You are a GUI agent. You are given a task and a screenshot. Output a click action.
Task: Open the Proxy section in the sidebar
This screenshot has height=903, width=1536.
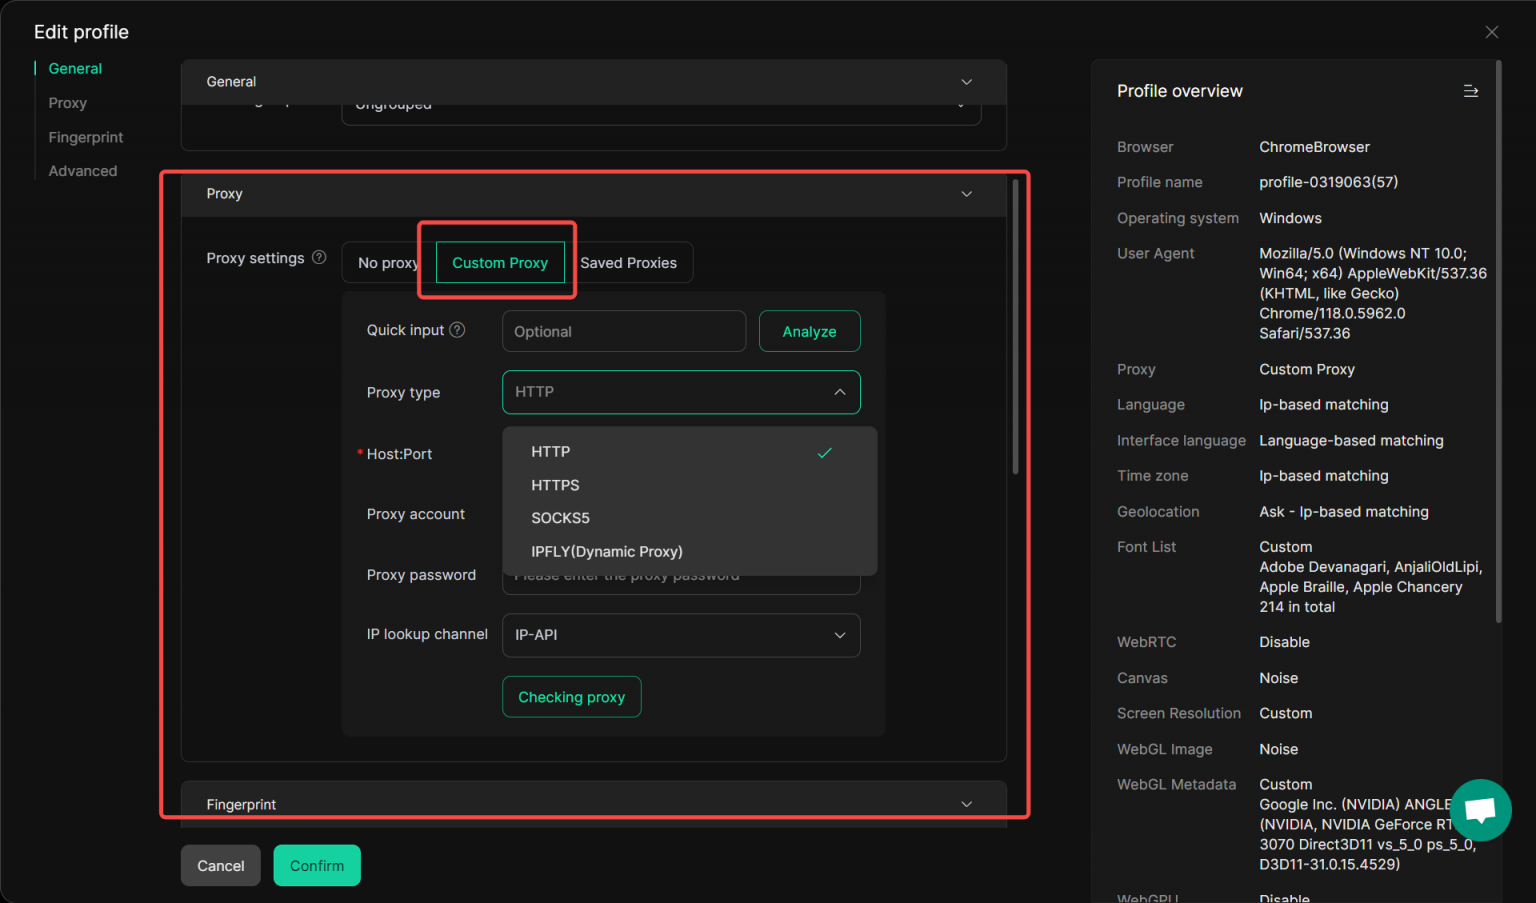[x=67, y=102]
